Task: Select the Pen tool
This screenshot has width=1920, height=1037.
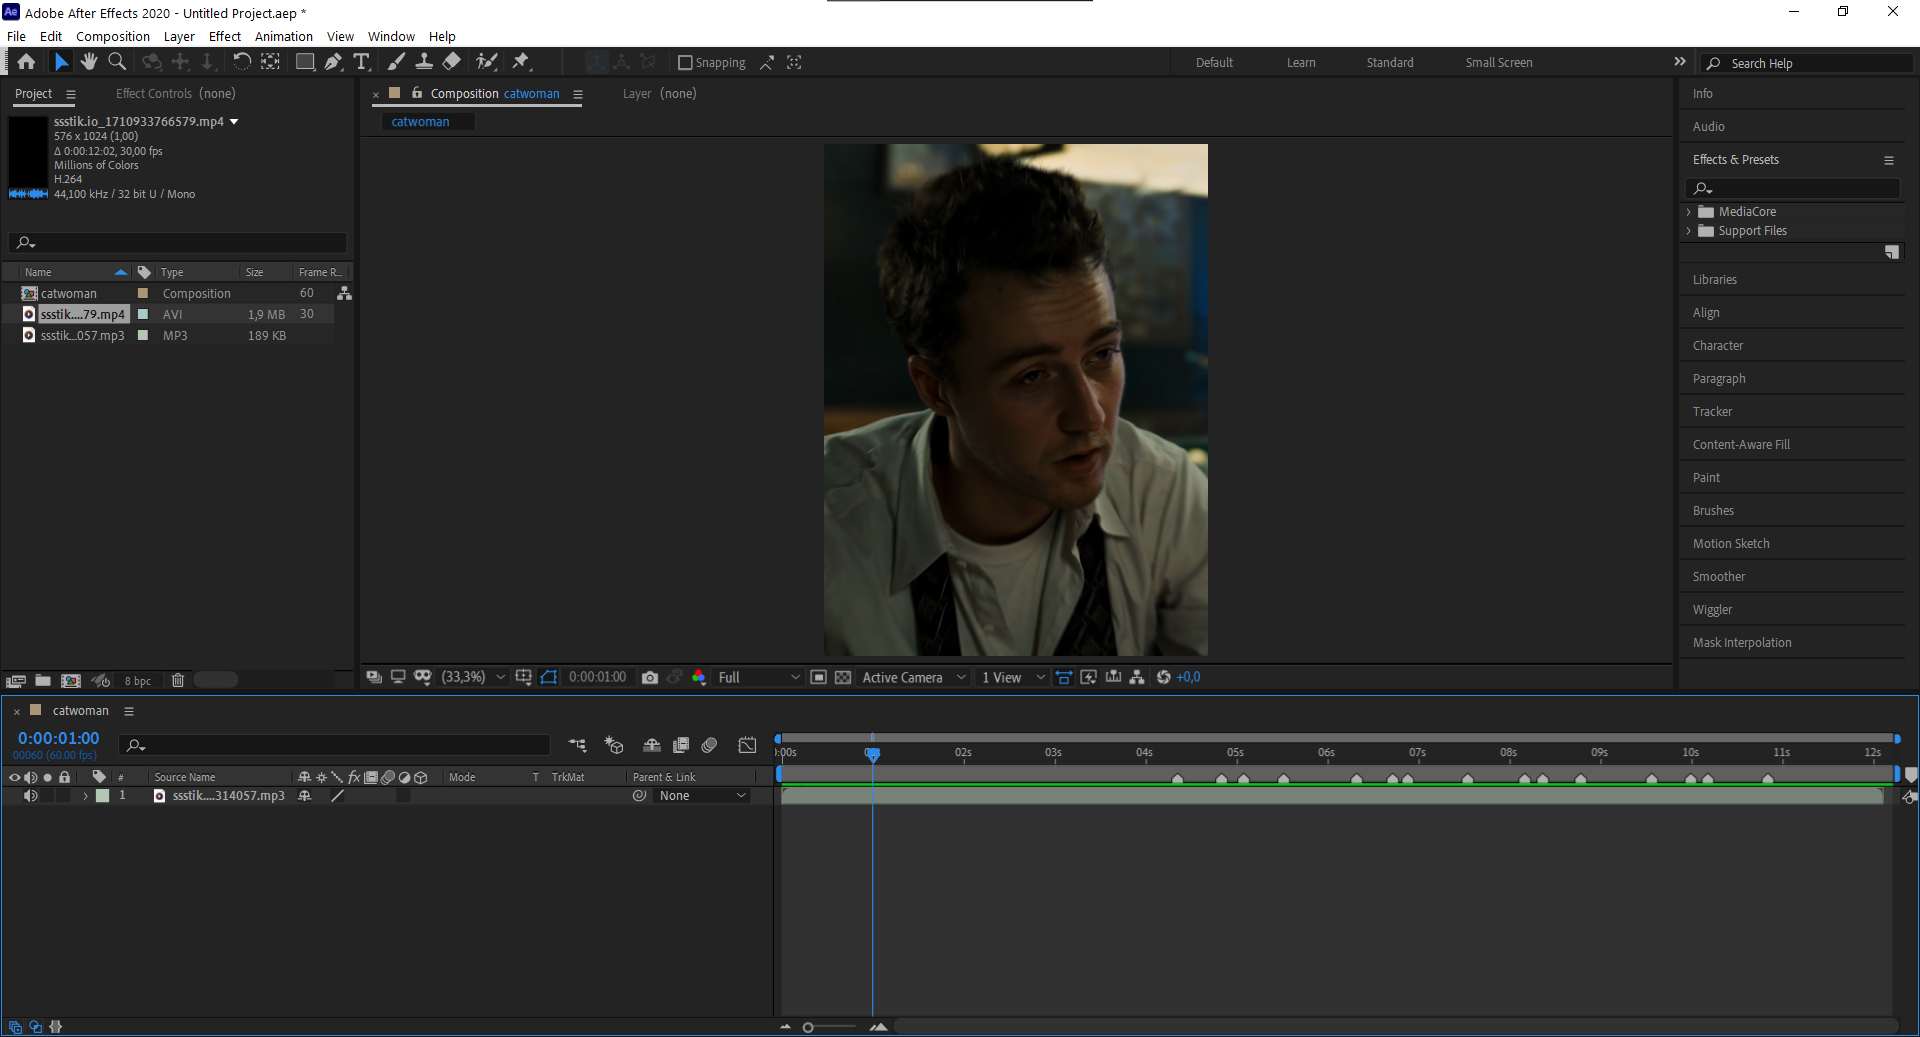Action: click(333, 62)
